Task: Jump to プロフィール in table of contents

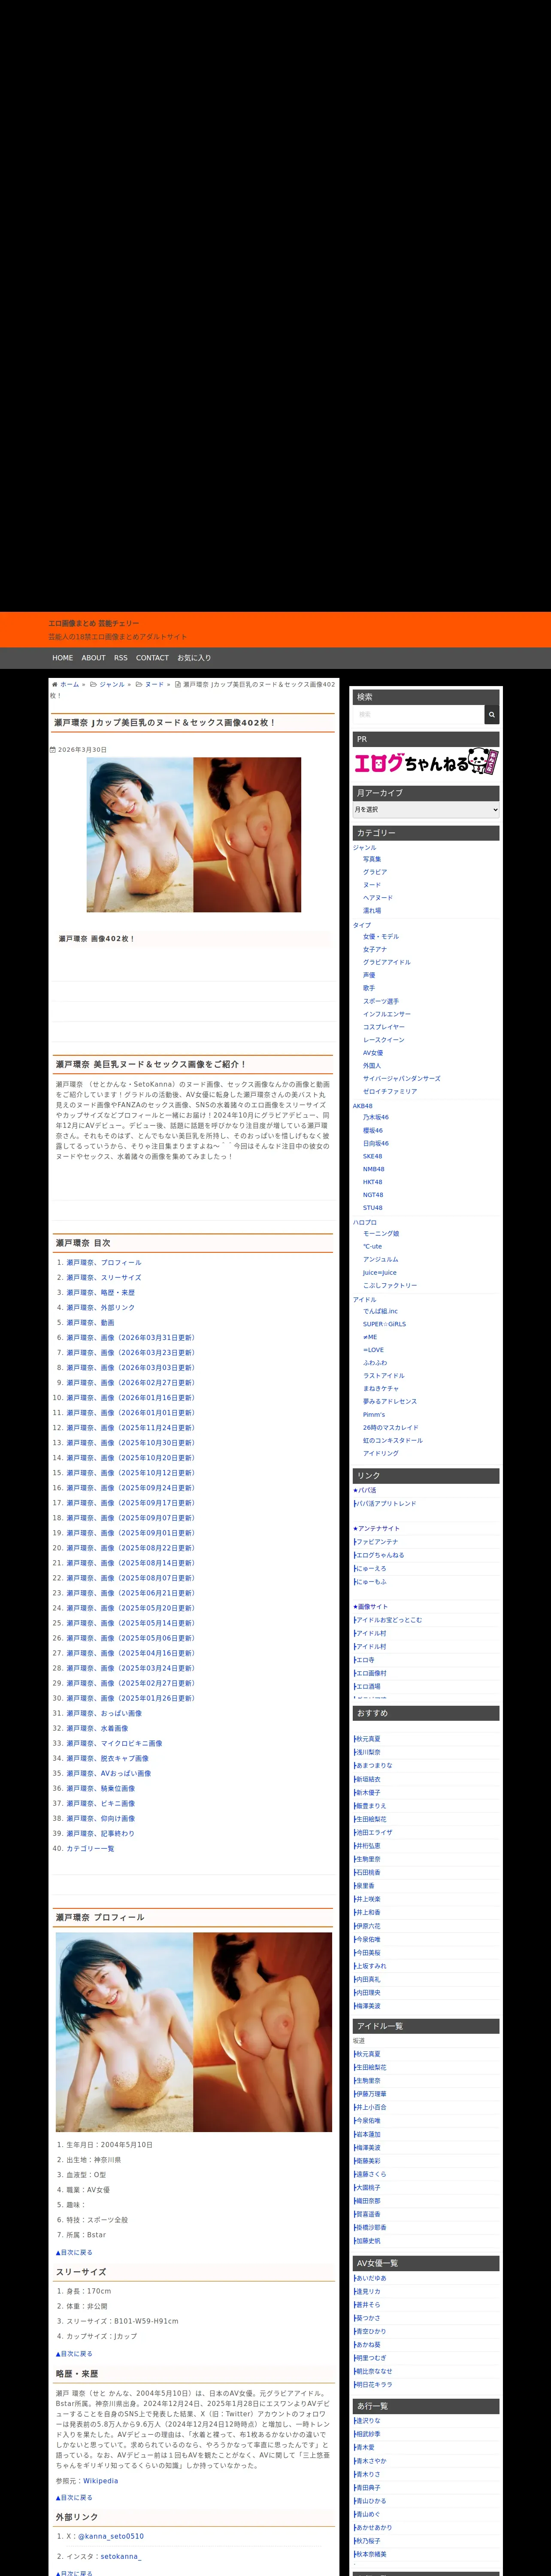Action: click(104, 1263)
